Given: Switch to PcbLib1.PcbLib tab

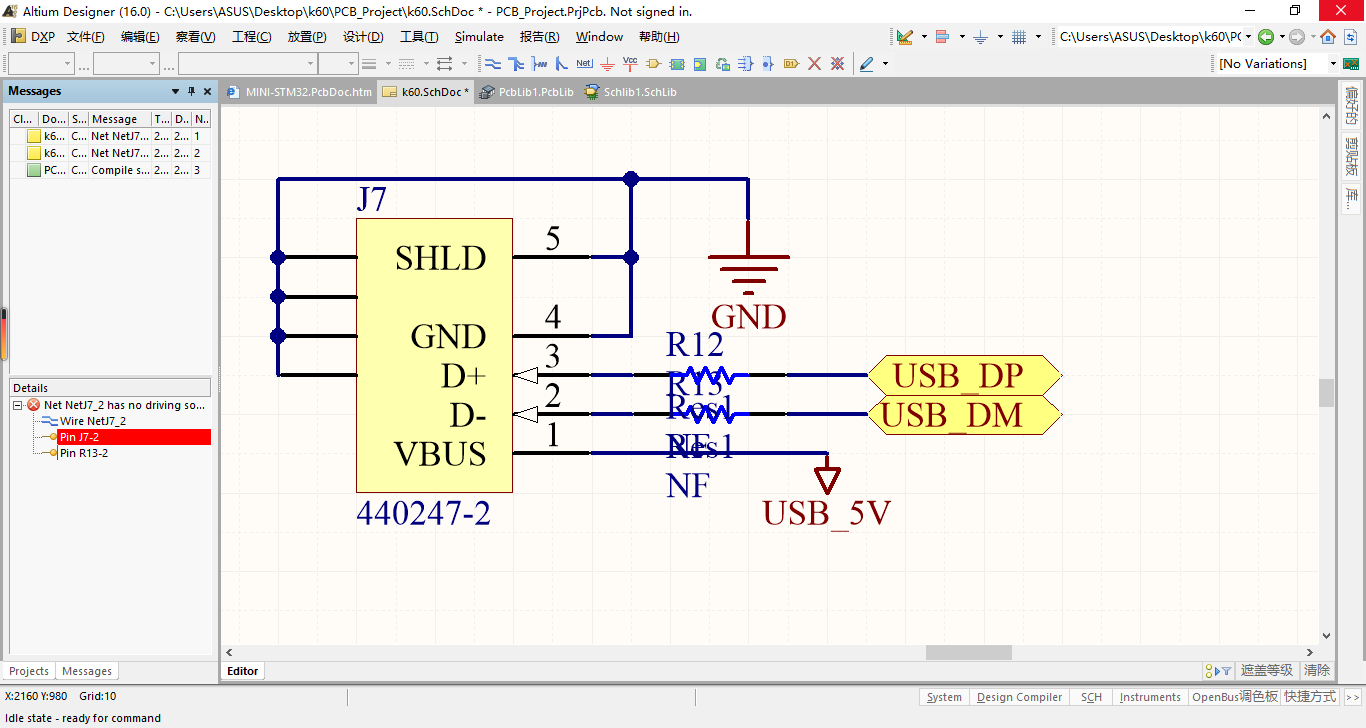Looking at the screenshot, I should click(x=526, y=92).
